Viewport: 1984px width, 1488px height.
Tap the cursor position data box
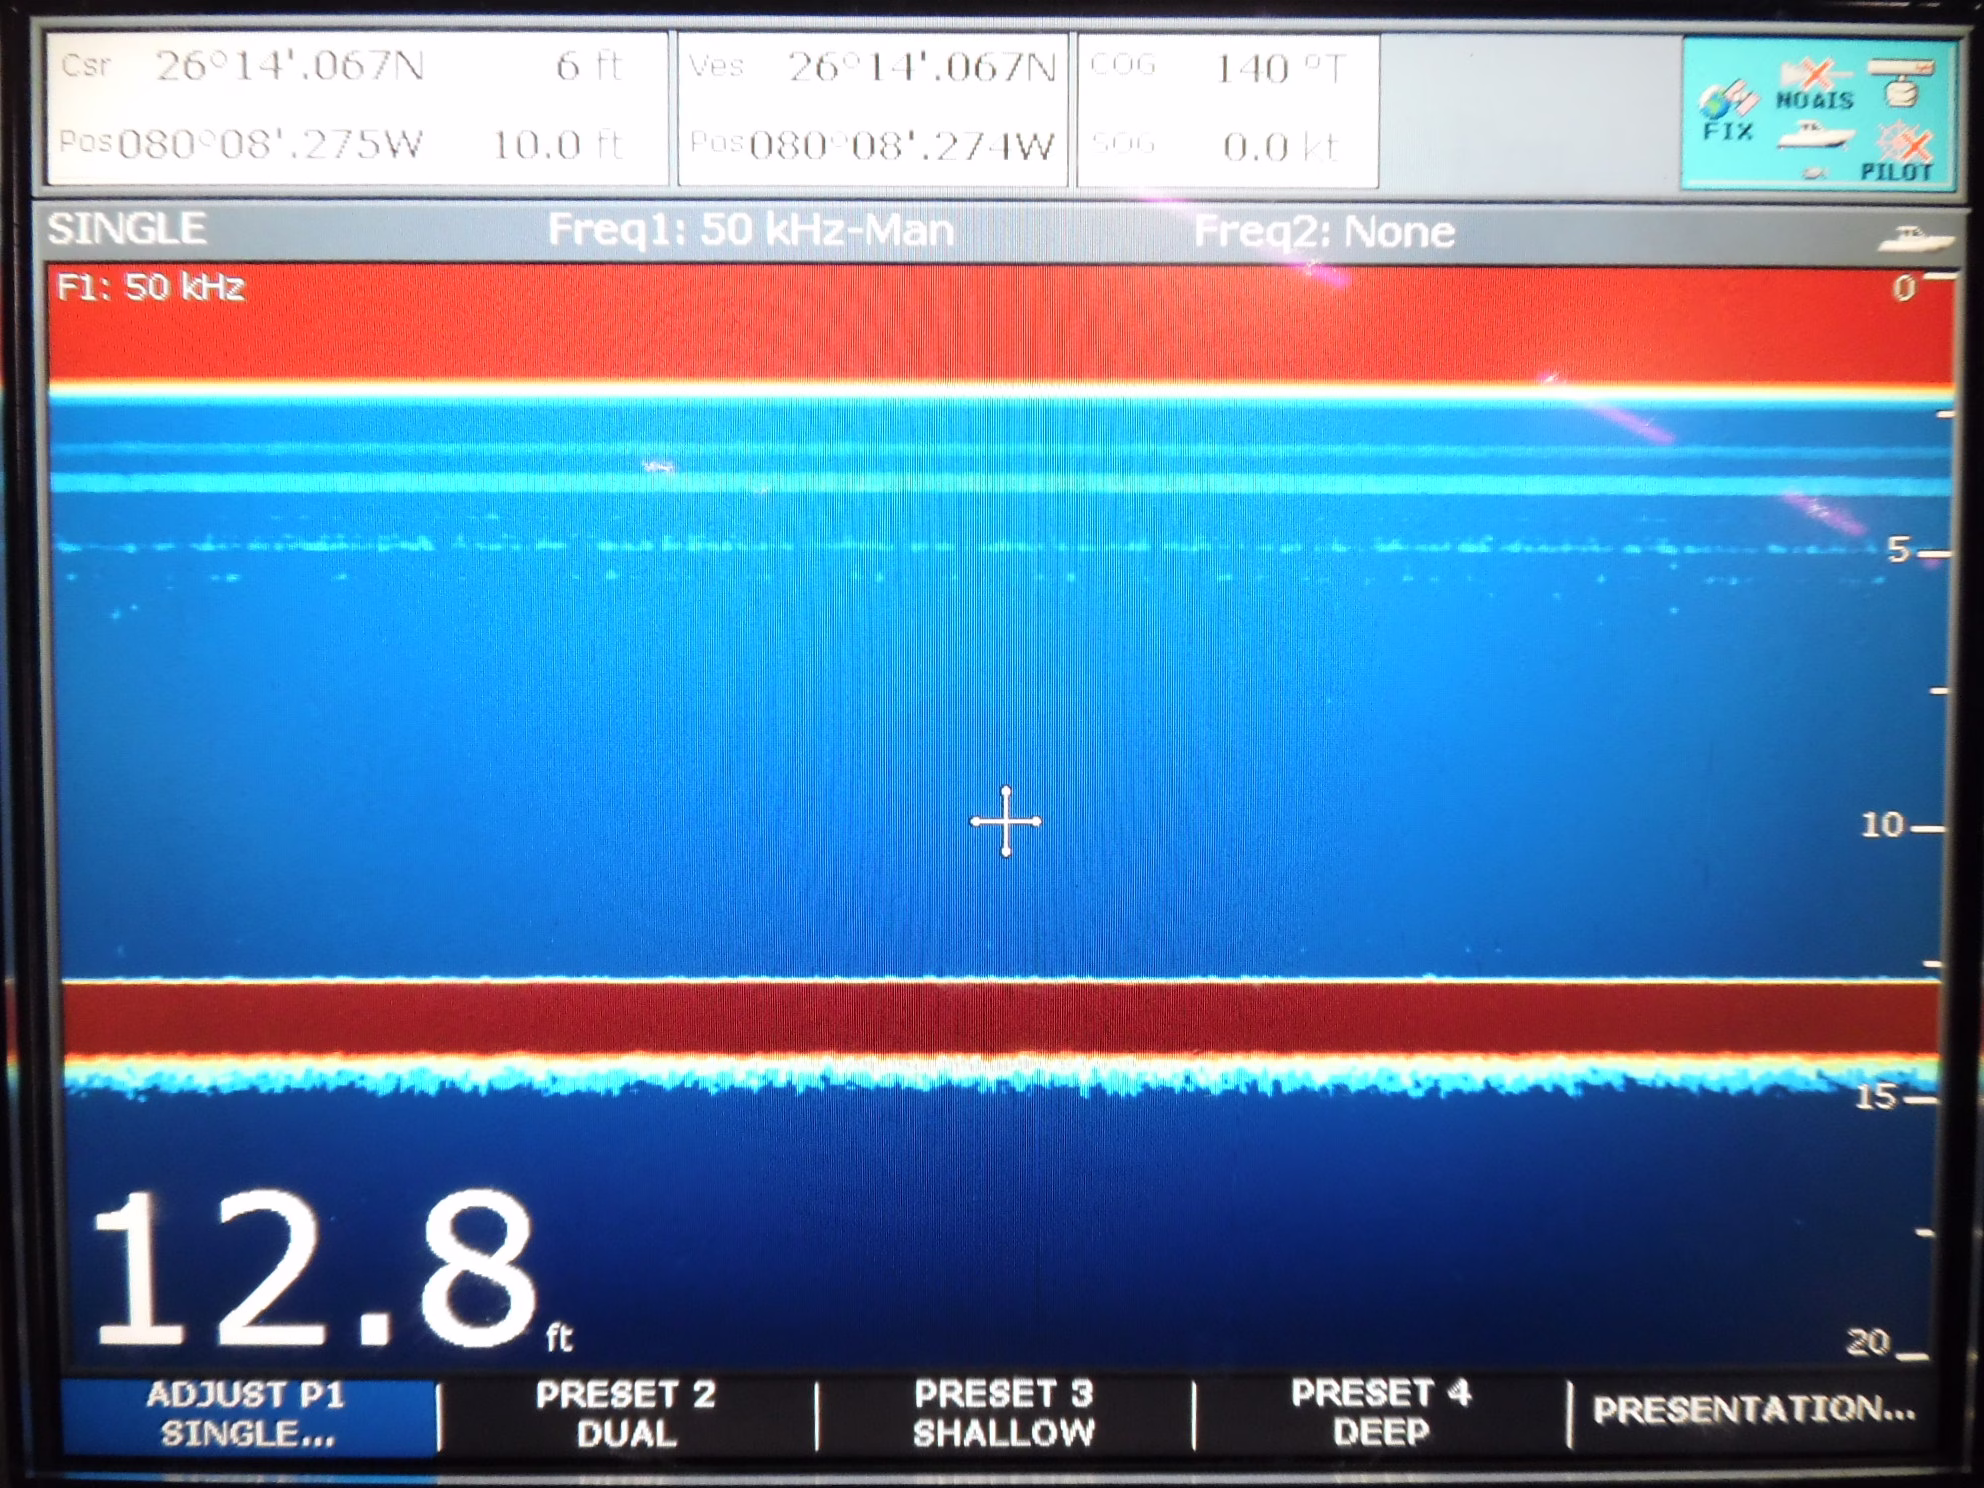[357, 108]
